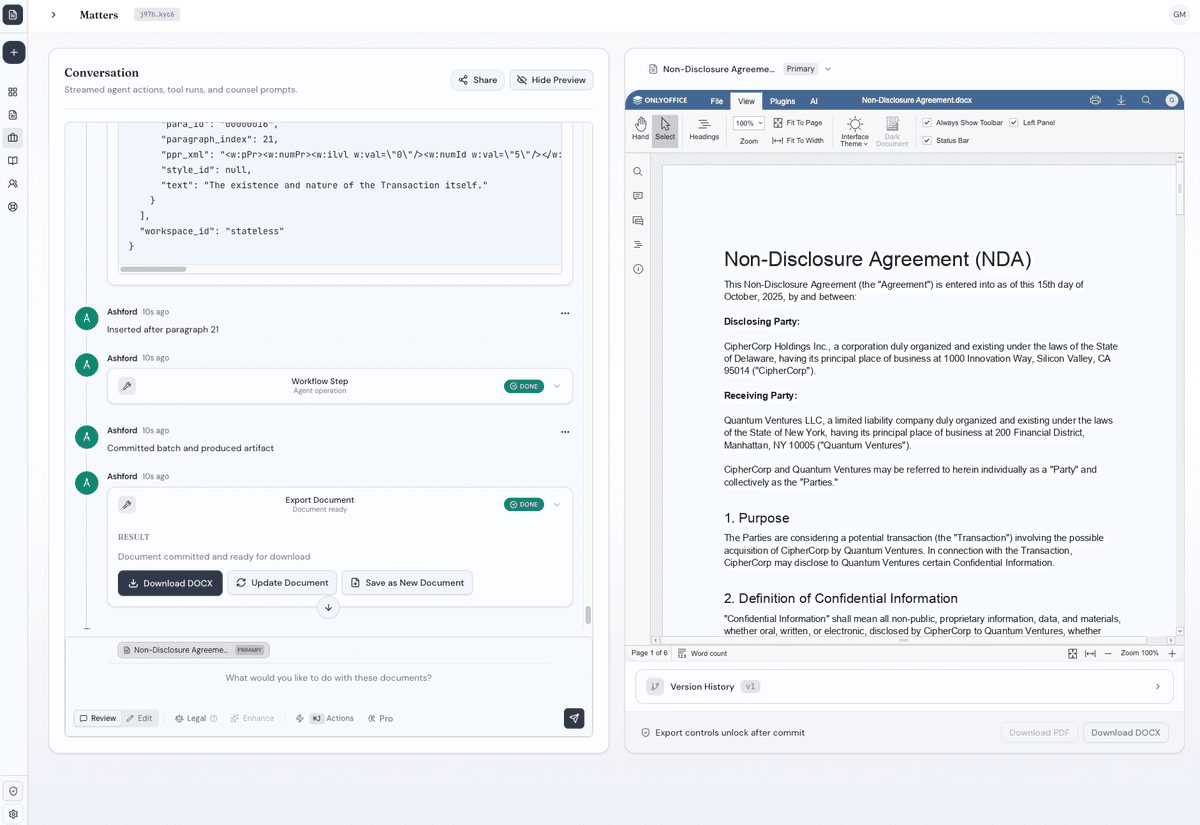Open the Search panel in the document sidebar
Viewport: 1200px width, 825px height.
coord(638,171)
